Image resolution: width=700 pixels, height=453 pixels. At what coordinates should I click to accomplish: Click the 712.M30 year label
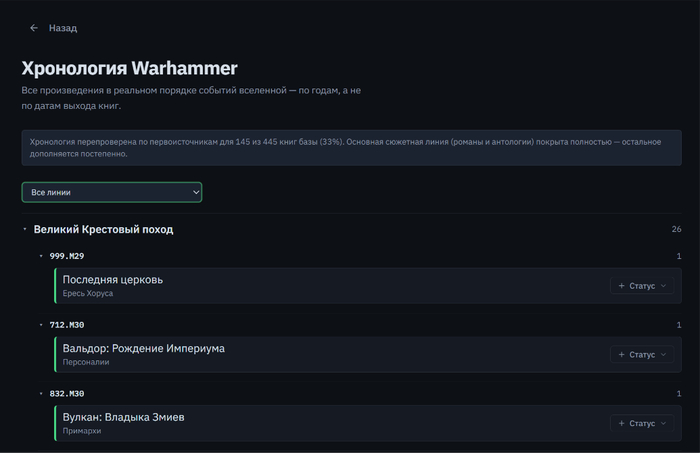coord(67,325)
